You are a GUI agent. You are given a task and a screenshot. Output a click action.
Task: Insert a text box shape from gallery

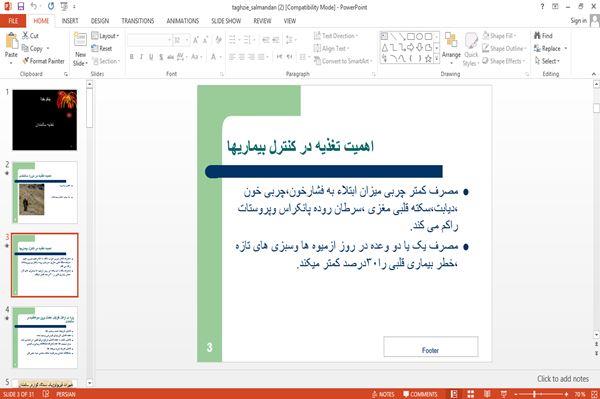coord(384,37)
